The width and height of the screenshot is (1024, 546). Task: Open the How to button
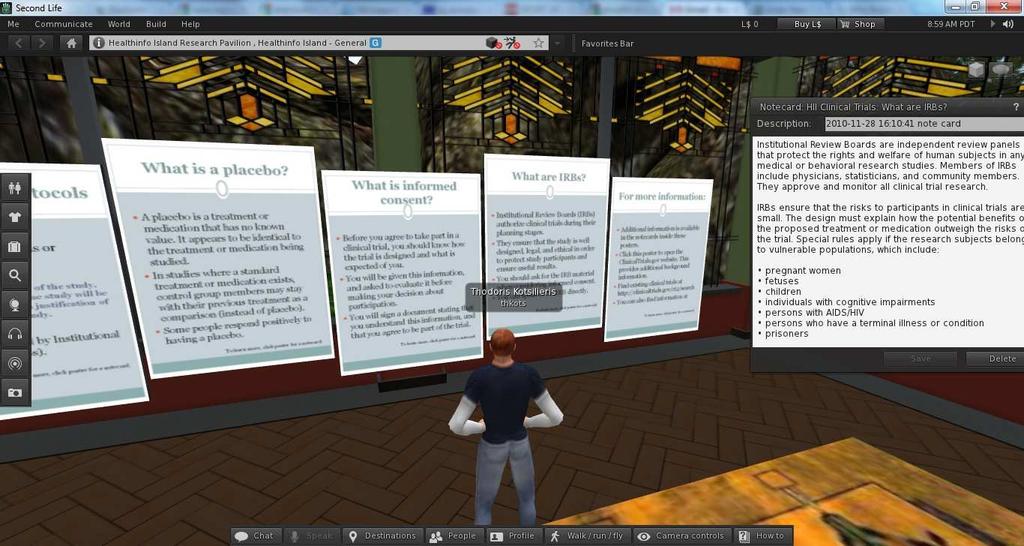[x=762, y=536]
